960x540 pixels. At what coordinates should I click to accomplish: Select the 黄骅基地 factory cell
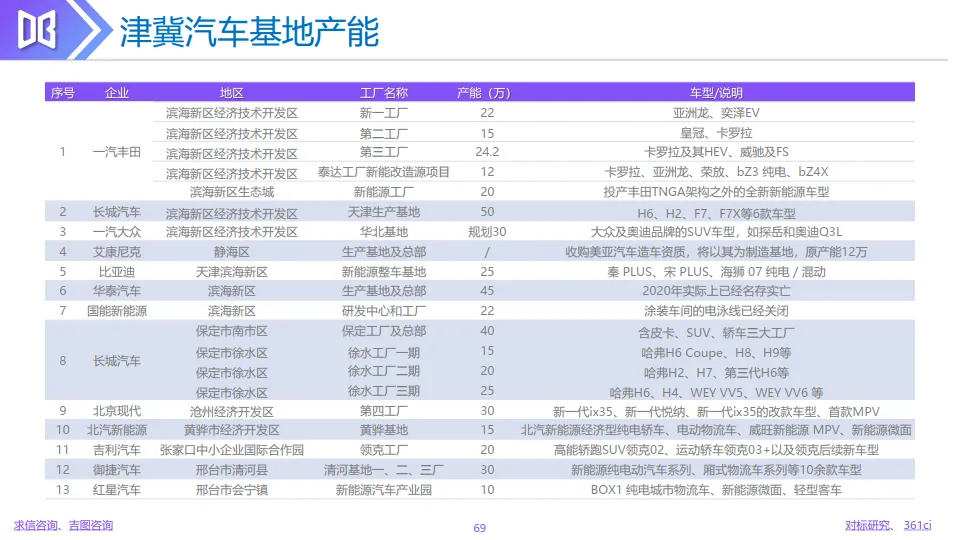coord(383,430)
